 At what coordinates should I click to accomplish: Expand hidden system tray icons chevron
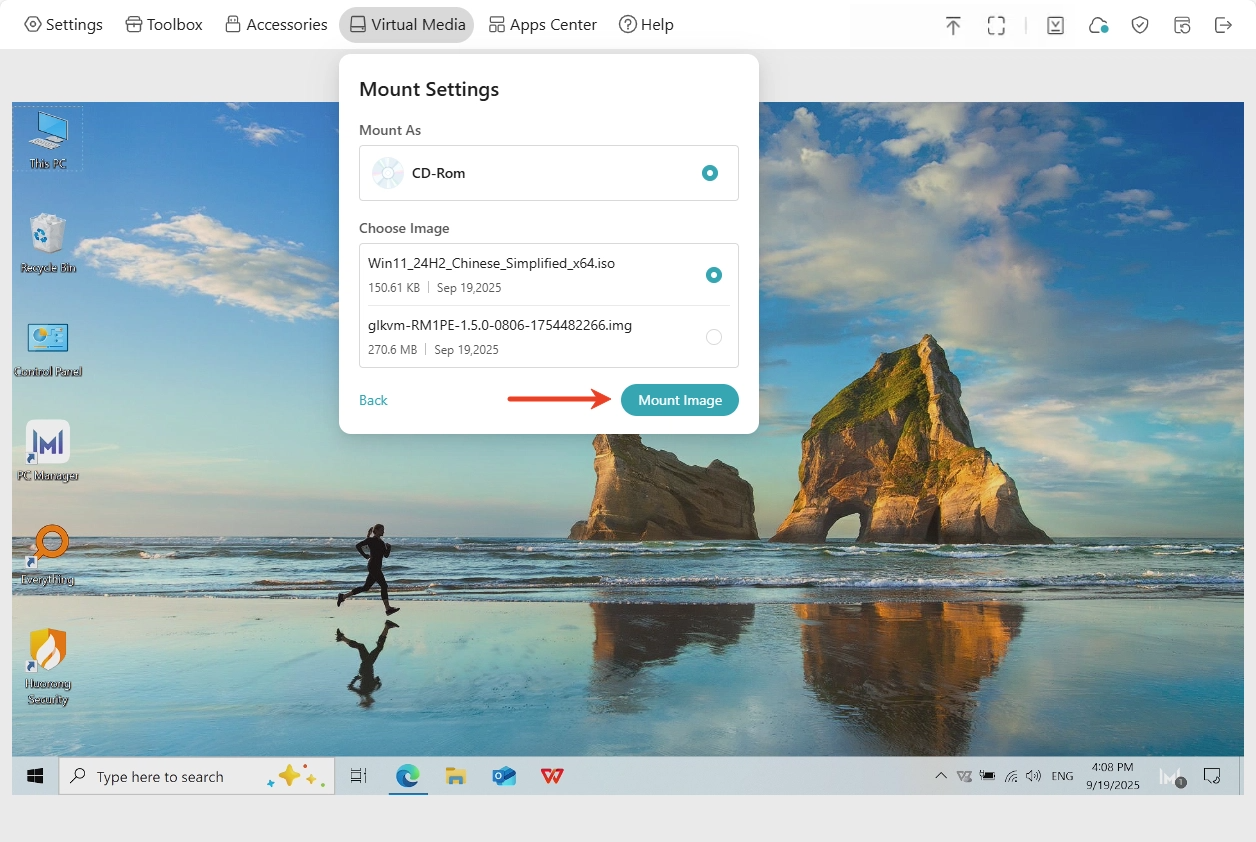coord(940,776)
